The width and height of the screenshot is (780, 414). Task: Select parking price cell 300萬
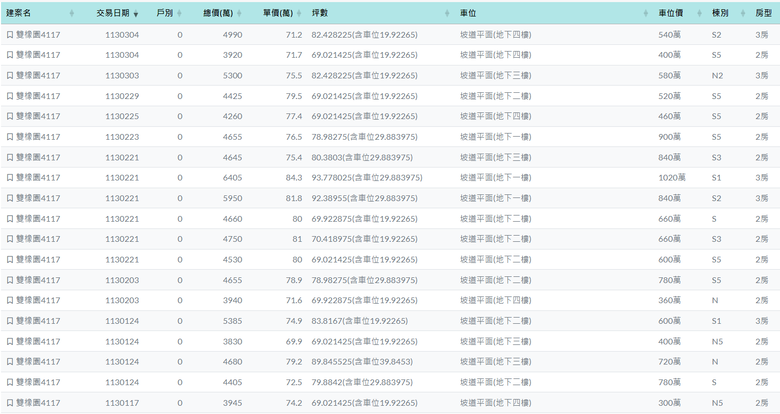pyautogui.click(x=670, y=403)
